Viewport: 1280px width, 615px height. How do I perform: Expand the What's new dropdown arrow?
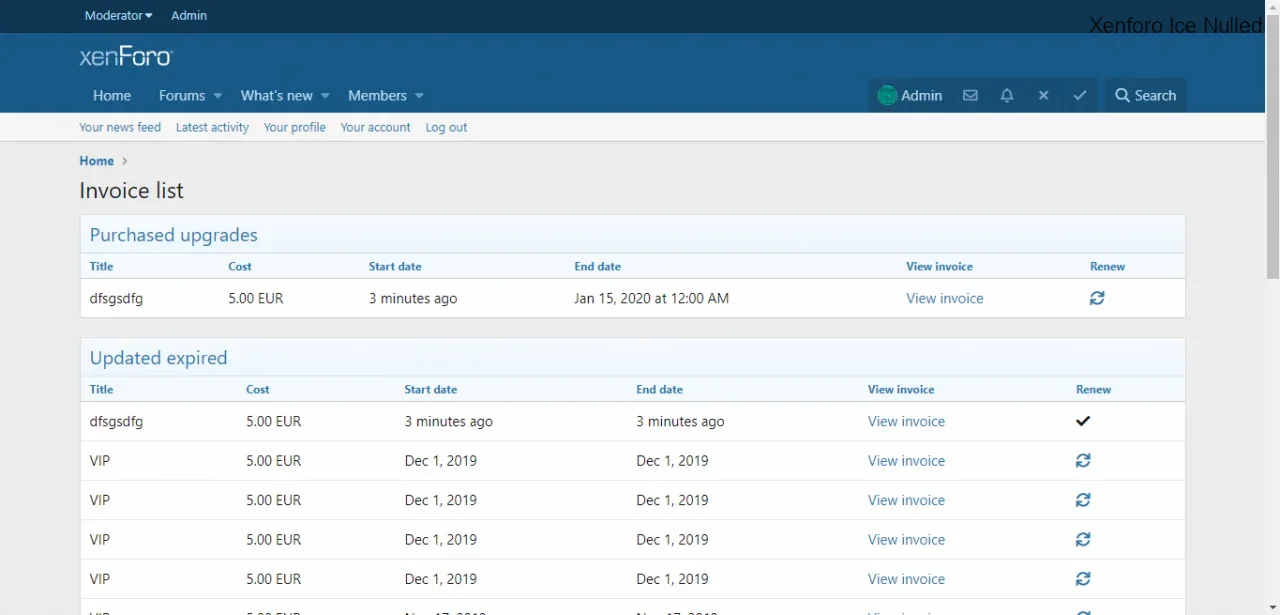[x=325, y=96]
